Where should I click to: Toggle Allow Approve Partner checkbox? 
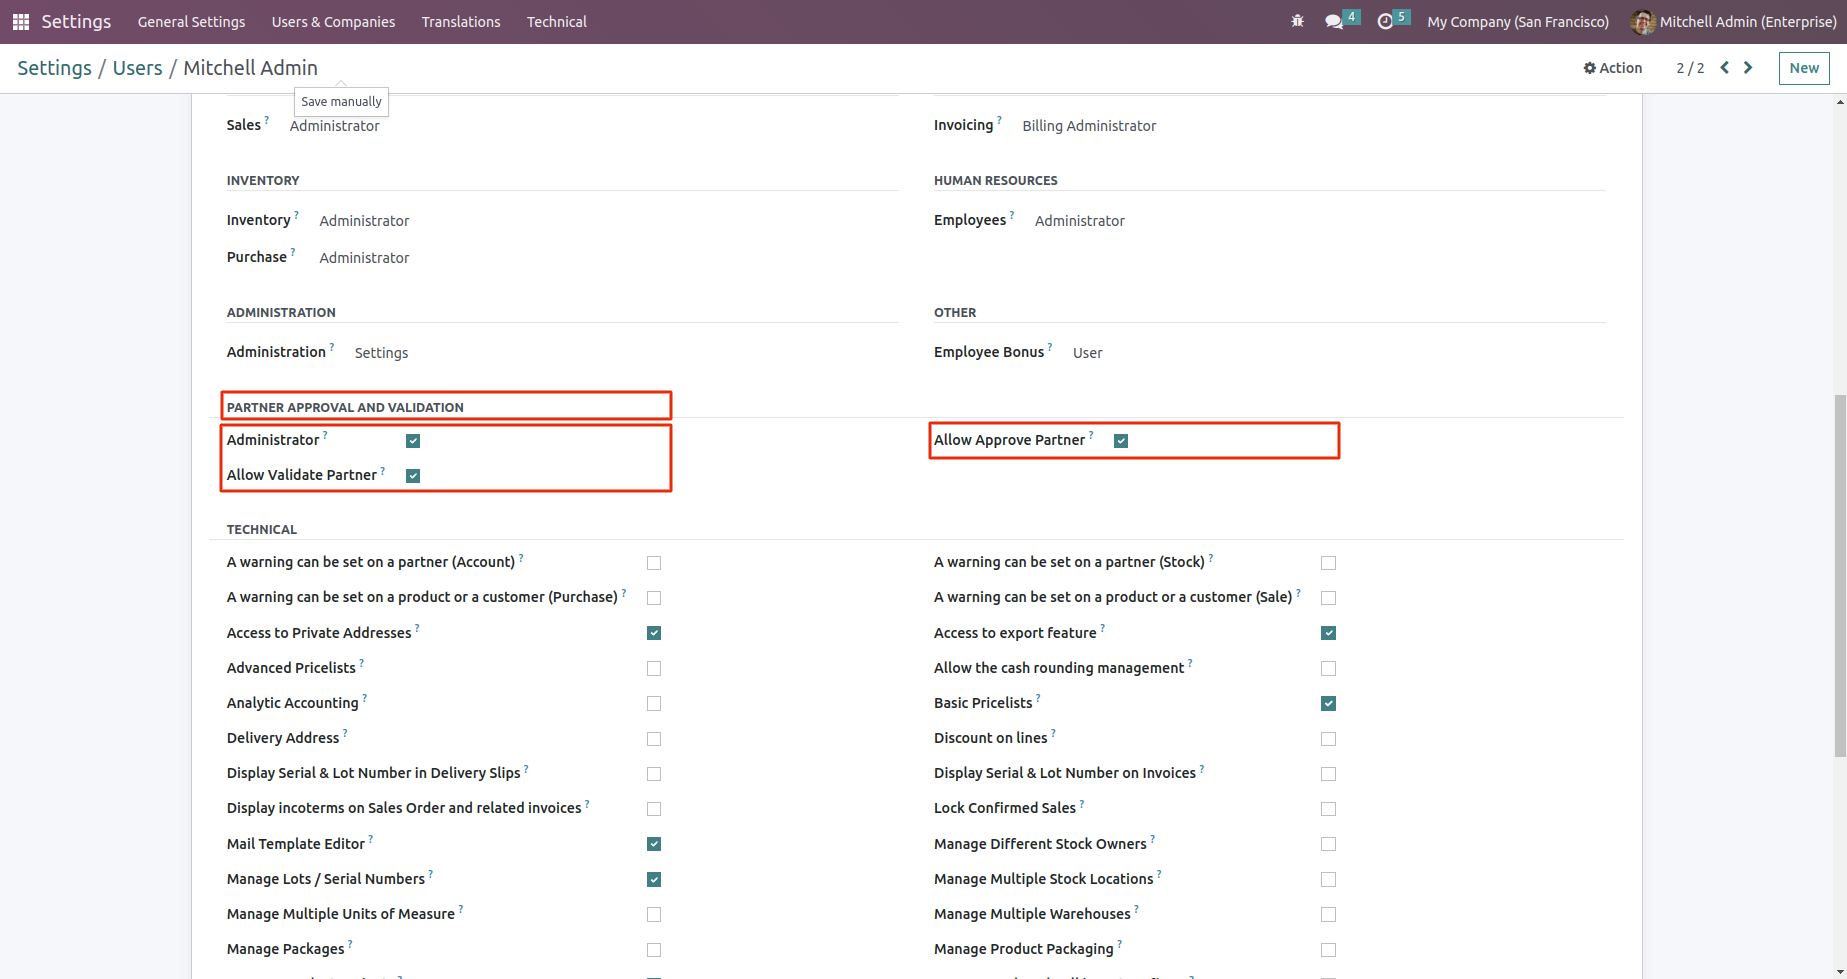point(1121,441)
